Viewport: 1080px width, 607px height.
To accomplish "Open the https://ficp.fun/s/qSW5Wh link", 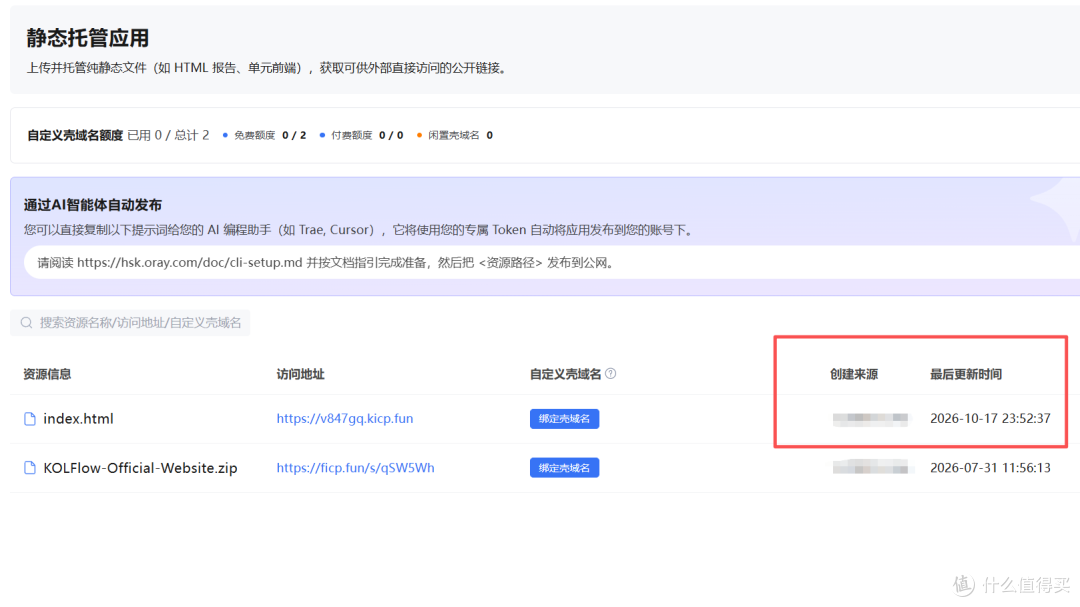I will [355, 468].
